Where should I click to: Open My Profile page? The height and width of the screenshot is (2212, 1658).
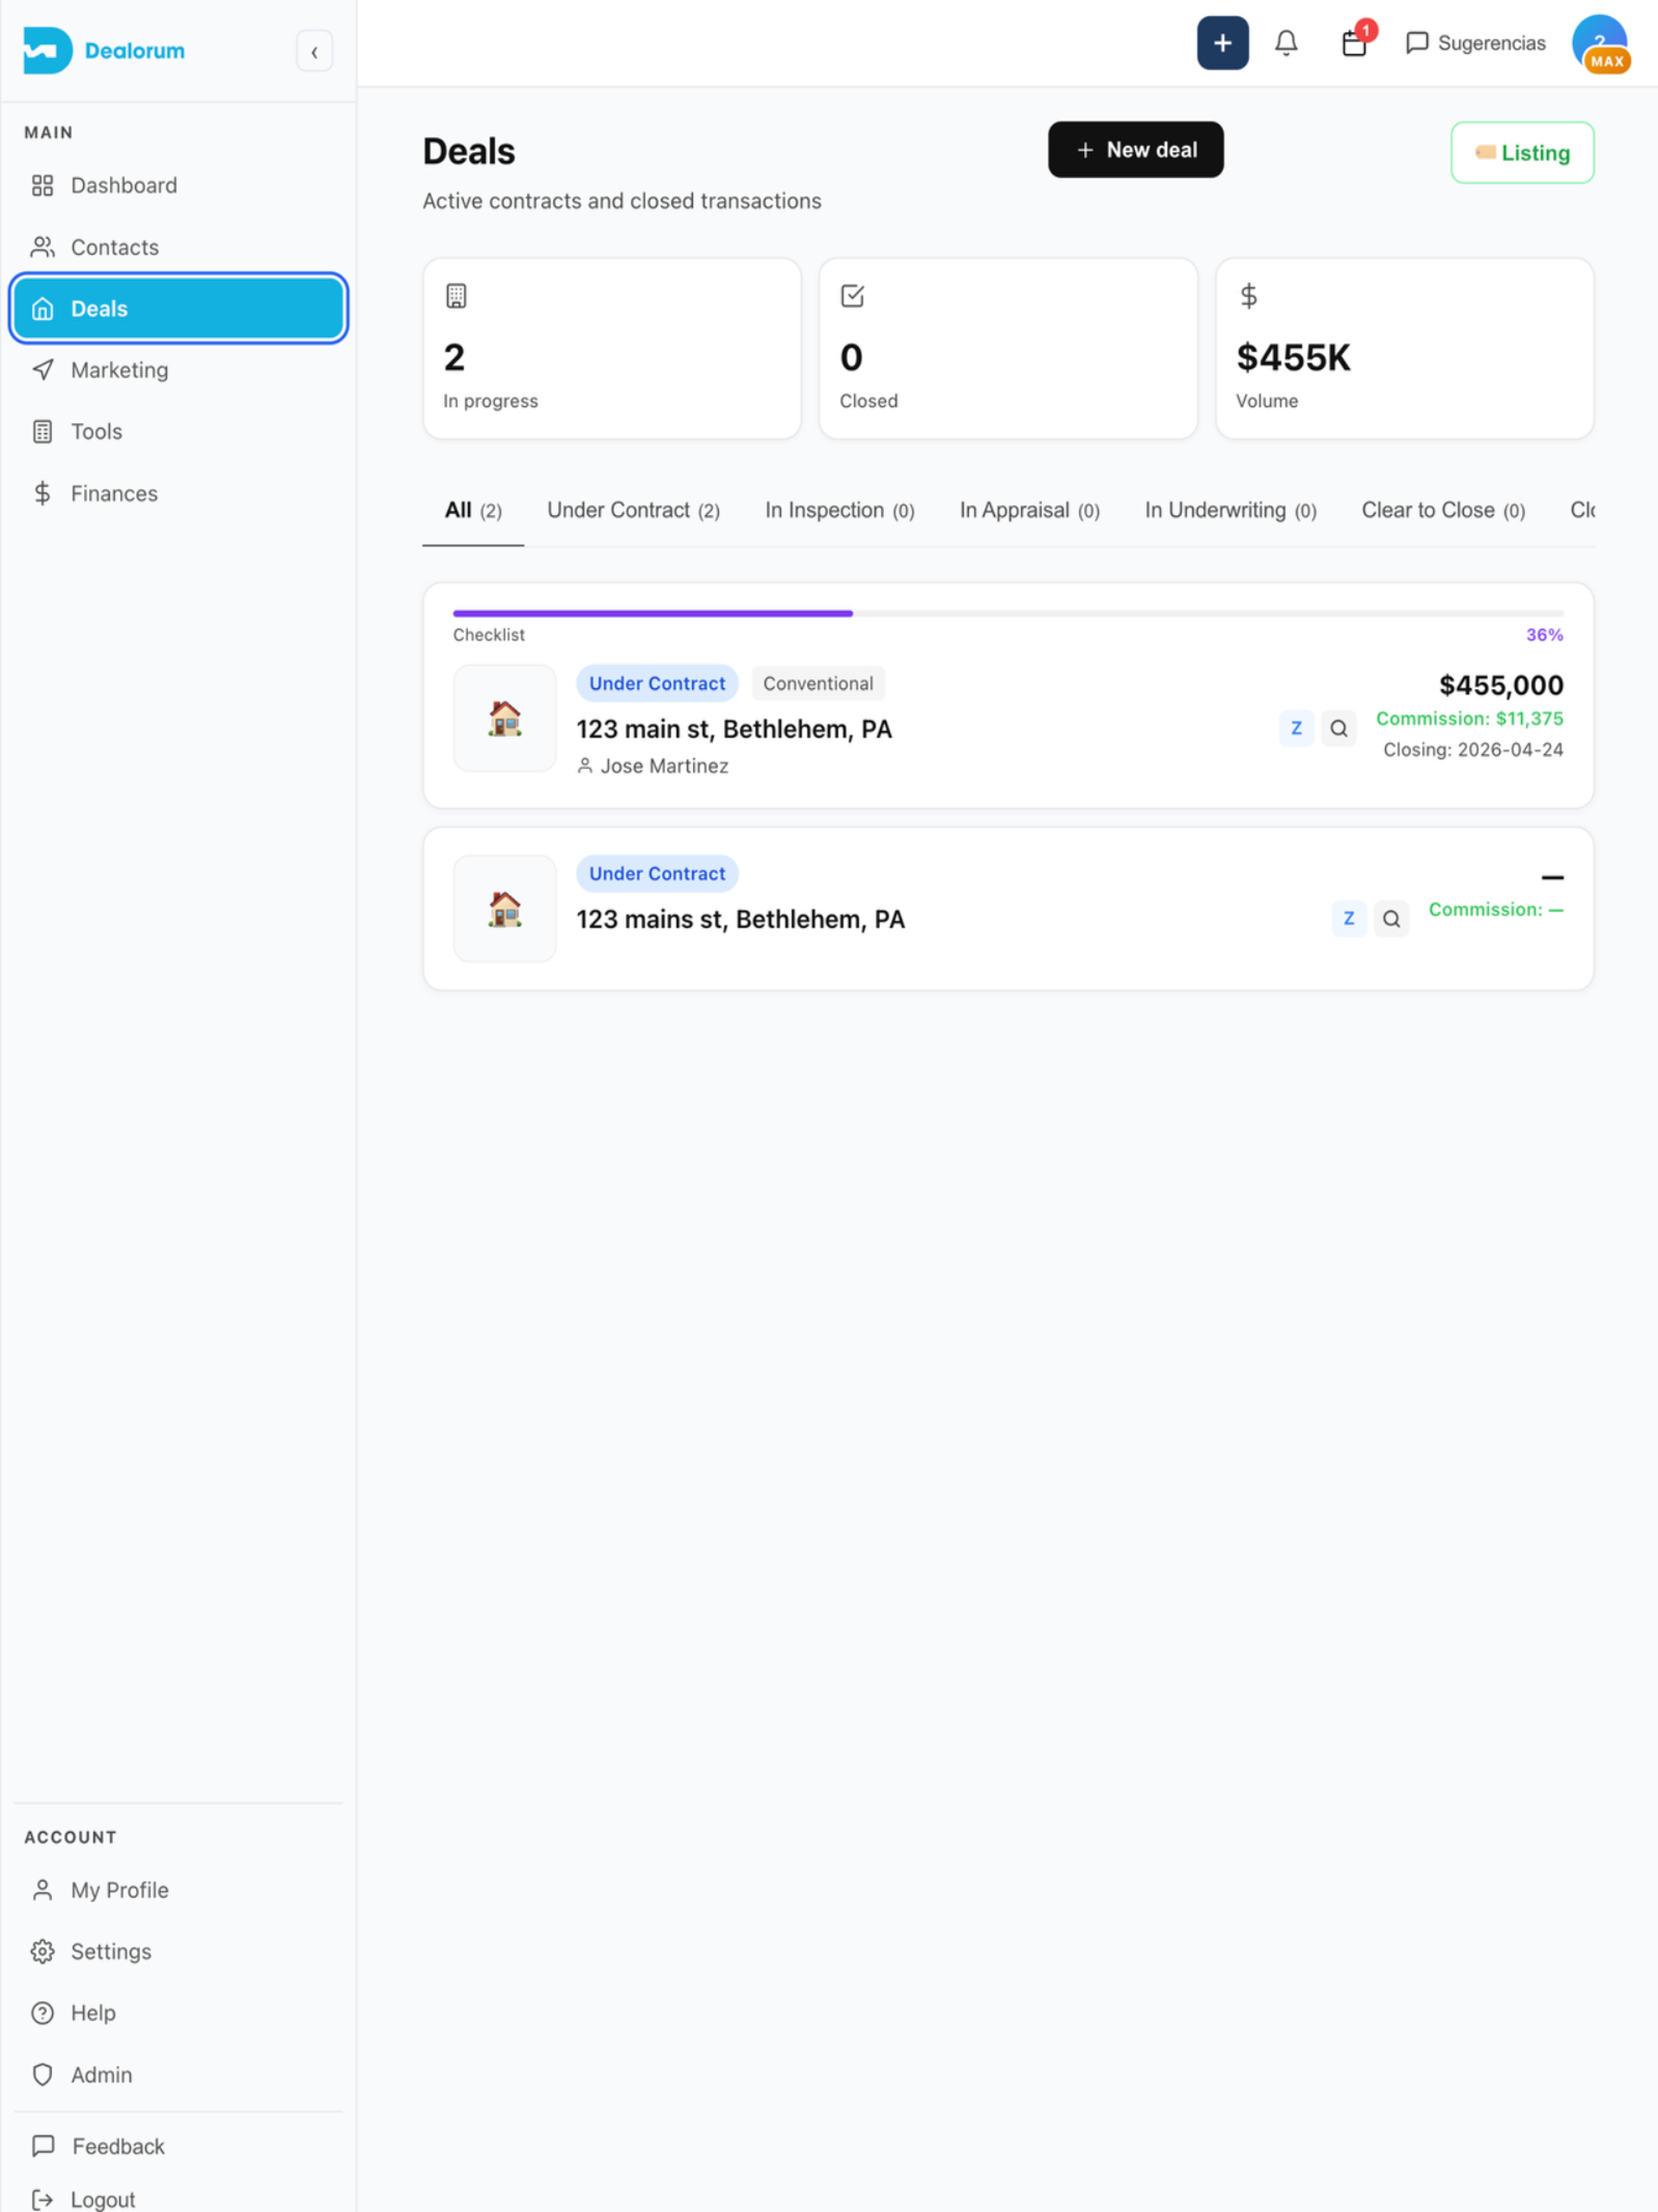tap(179, 1890)
